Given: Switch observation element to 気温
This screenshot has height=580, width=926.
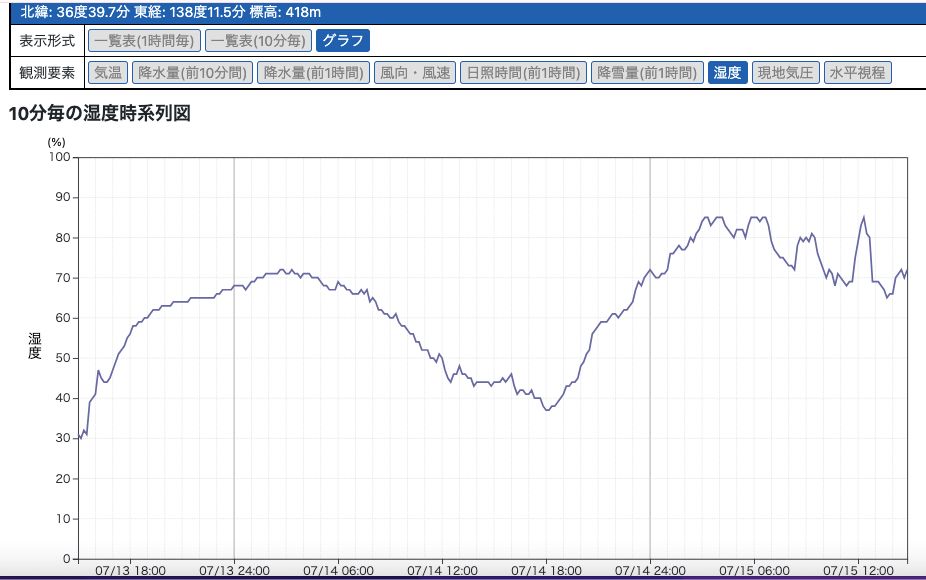Looking at the screenshot, I should (108, 73).
